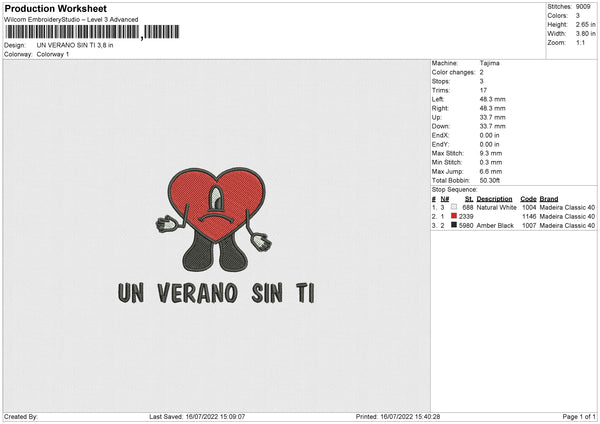Click the Natural White thread color swatch
This screenshot has height=424, width=600.
tap(454, 207)
